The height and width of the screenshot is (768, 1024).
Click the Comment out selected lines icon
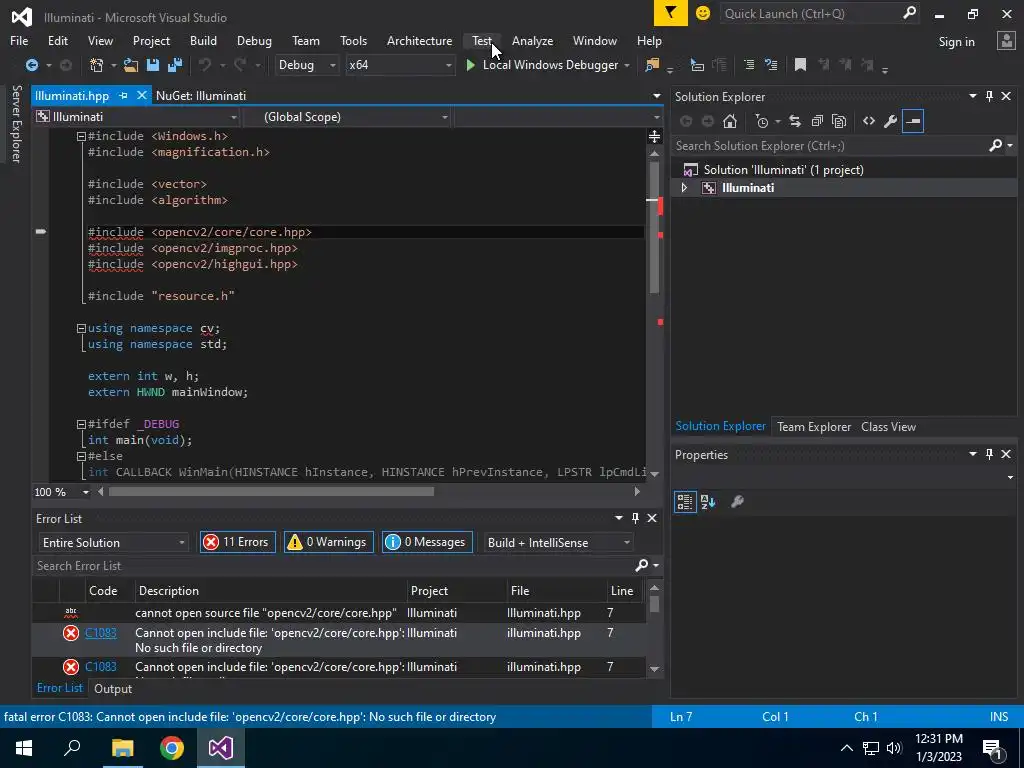[749, 65]
